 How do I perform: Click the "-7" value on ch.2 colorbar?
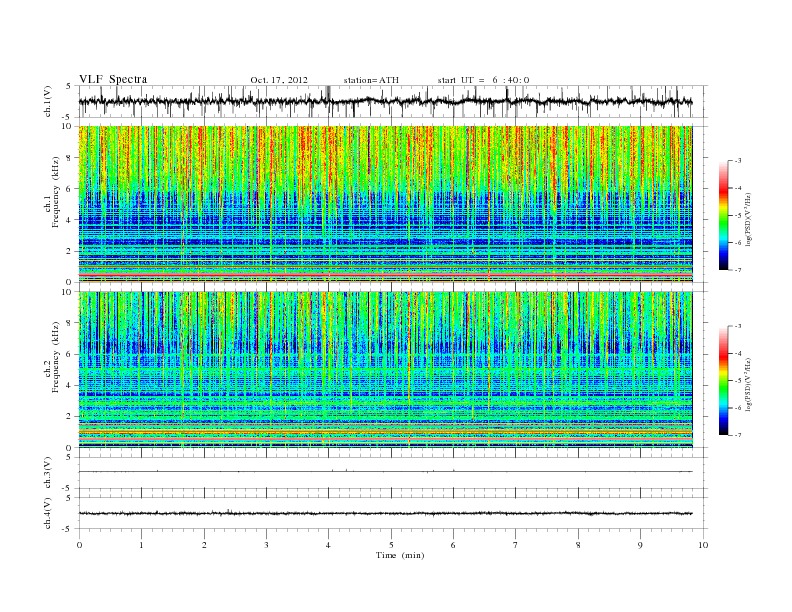coord(738,435)
